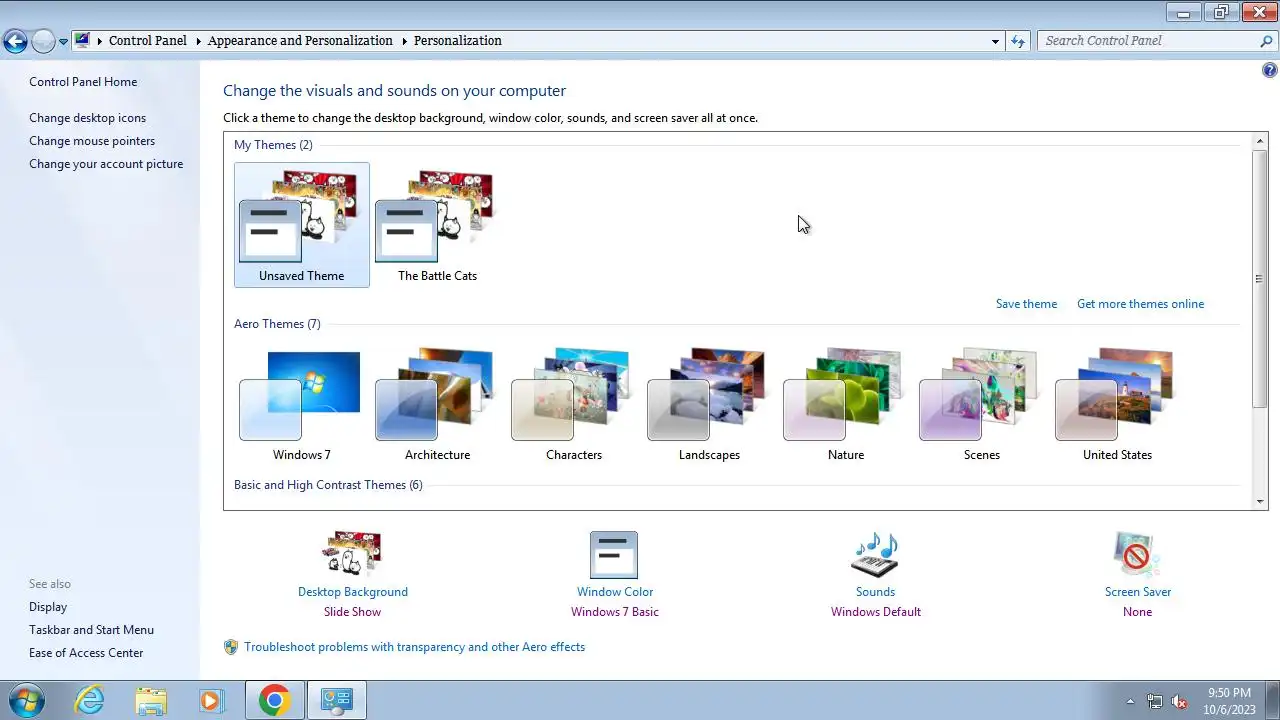Refresh the Control Panel page
Viewport: 1280px width, 720px height.
[x=1018, y=41]
